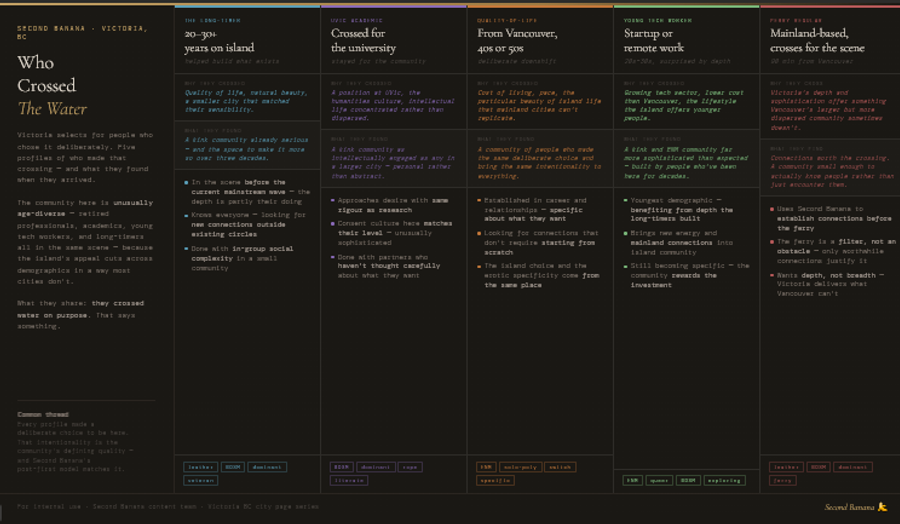Click bullet 'Wants depth, not breadth'
Screen dimensions: 900x524
(x=829, y=284)
